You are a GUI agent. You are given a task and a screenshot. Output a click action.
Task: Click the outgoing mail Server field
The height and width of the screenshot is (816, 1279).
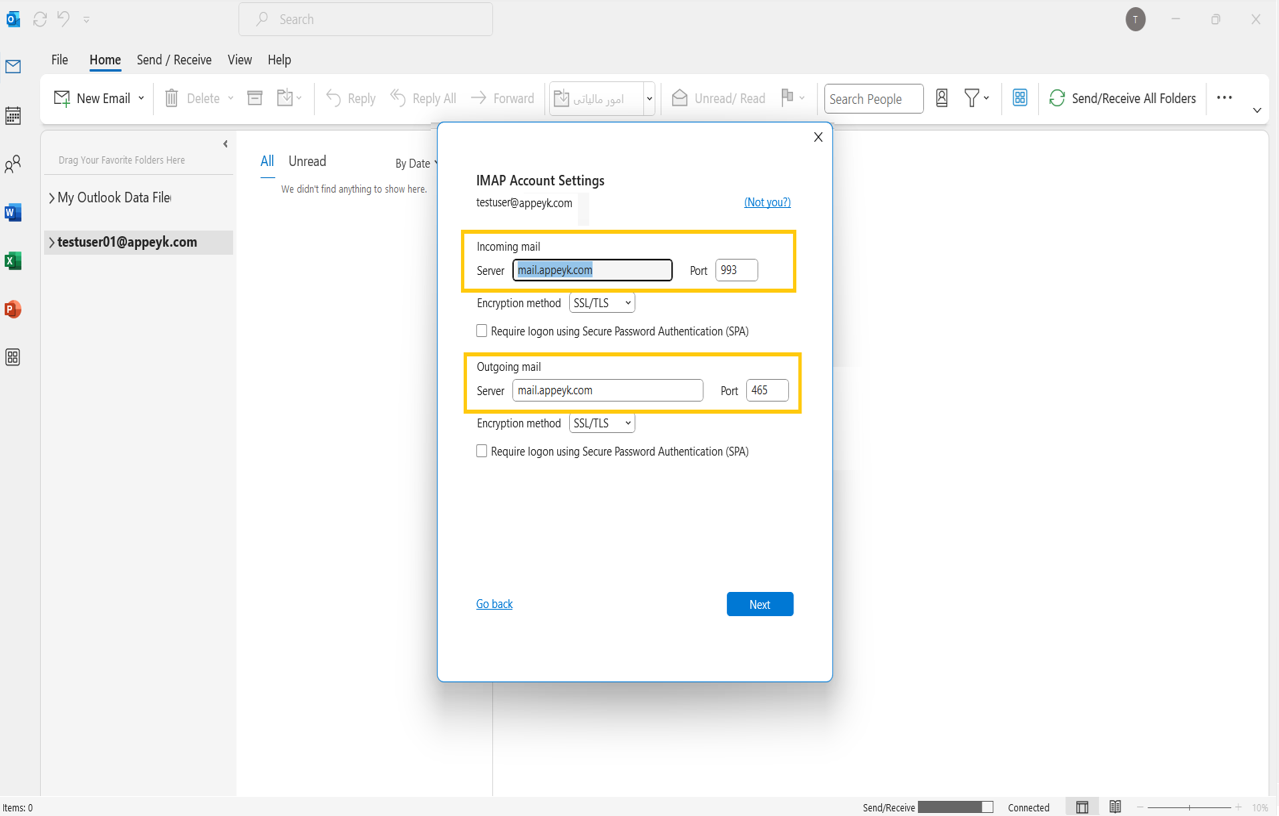(x=608, y=390)
